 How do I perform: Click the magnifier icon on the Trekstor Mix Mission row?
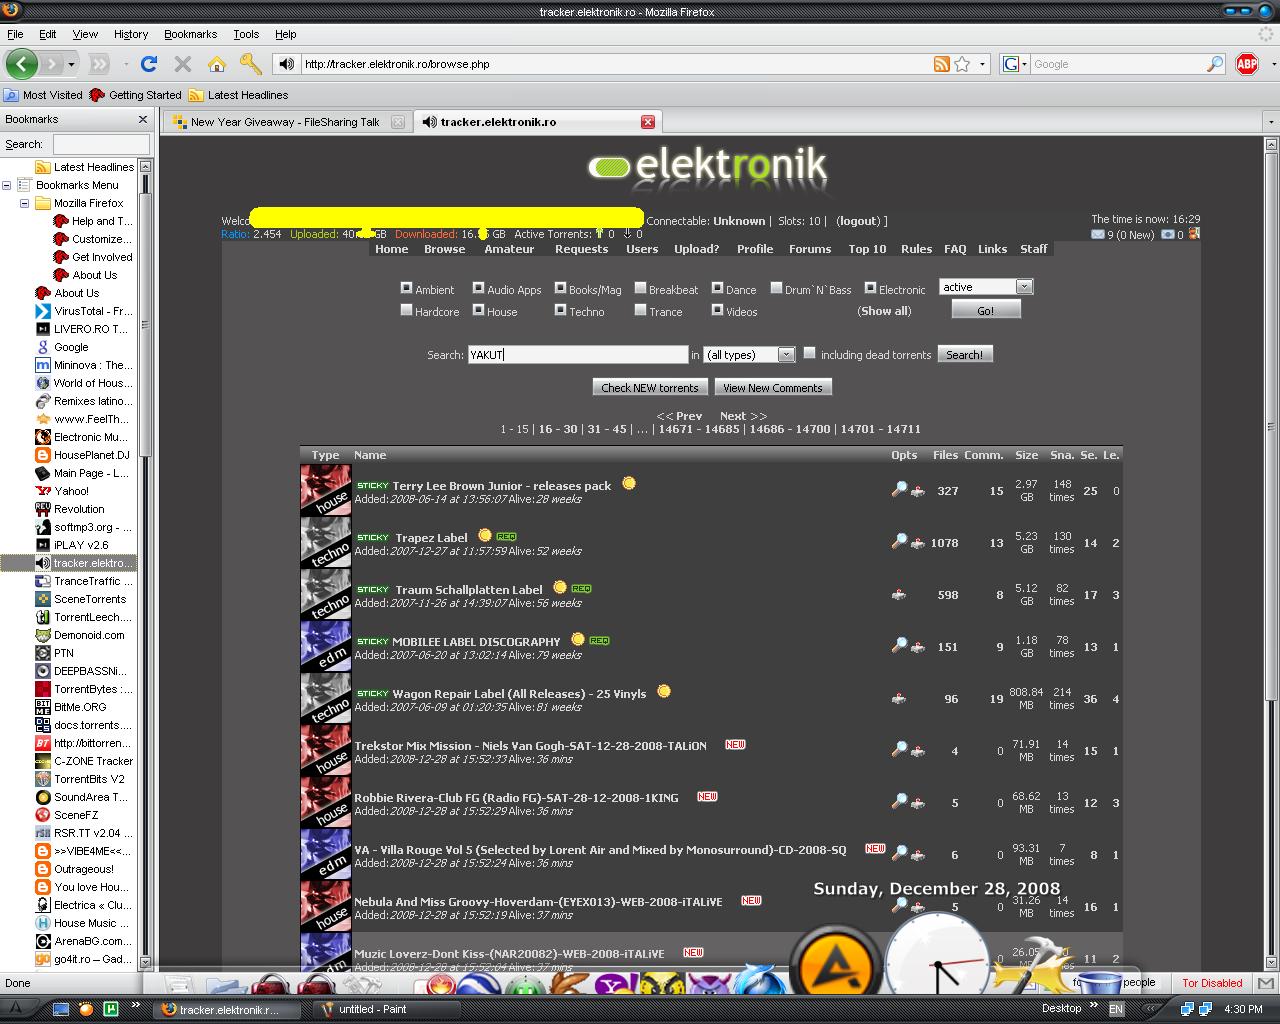pos(899,749)
